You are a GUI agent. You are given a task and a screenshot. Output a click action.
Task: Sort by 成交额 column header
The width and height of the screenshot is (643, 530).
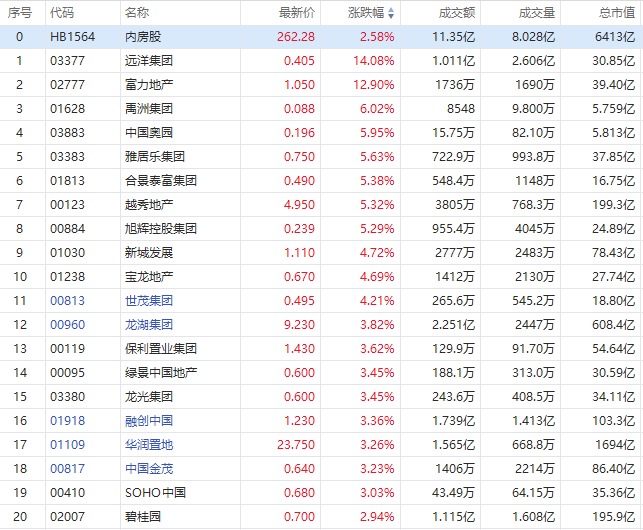pyautogui.click(x=457, y=13)
